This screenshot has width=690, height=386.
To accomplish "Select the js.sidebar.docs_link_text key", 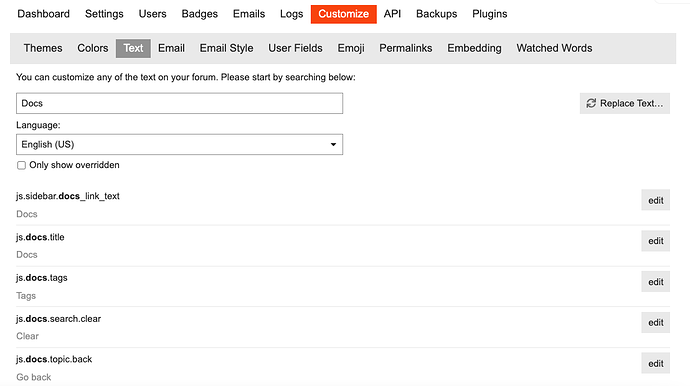I will click(x=68, y=196).
